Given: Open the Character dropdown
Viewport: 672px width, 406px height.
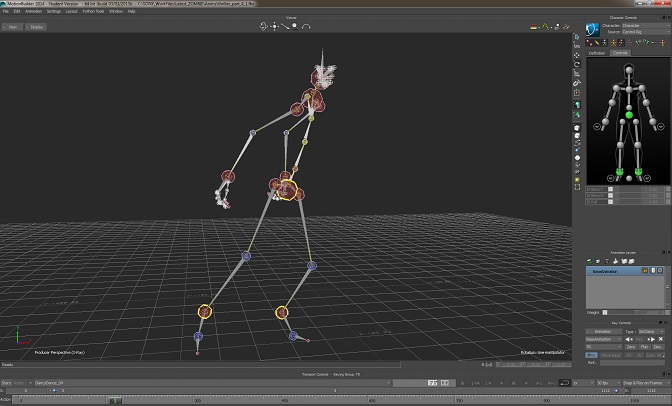Looking at the screenshot, I should click(646, 26).
